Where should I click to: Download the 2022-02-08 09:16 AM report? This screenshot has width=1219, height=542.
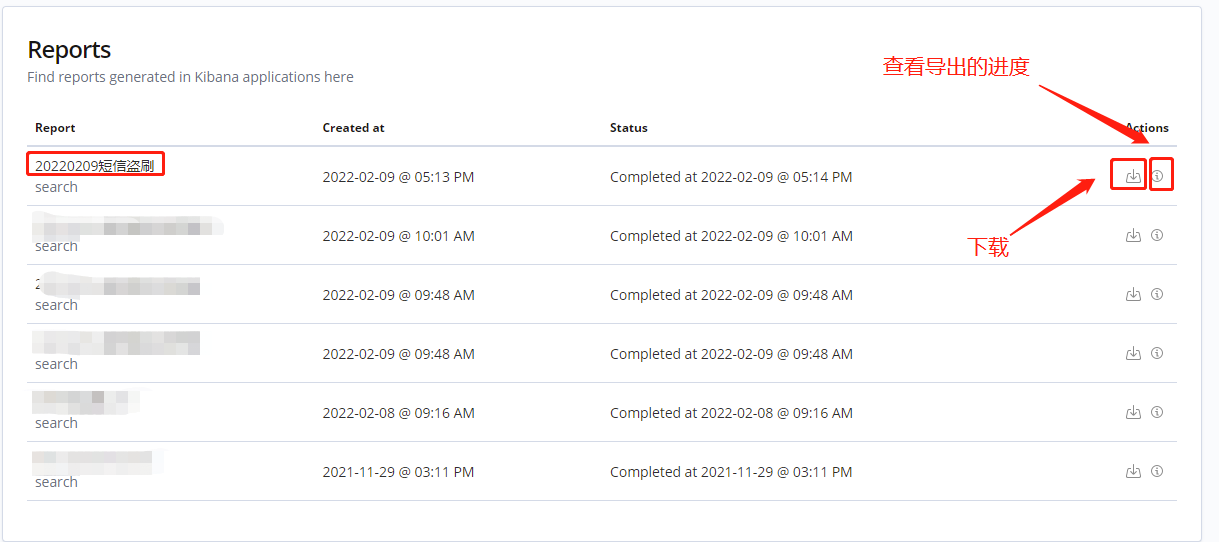click(x=1133, y=412)
